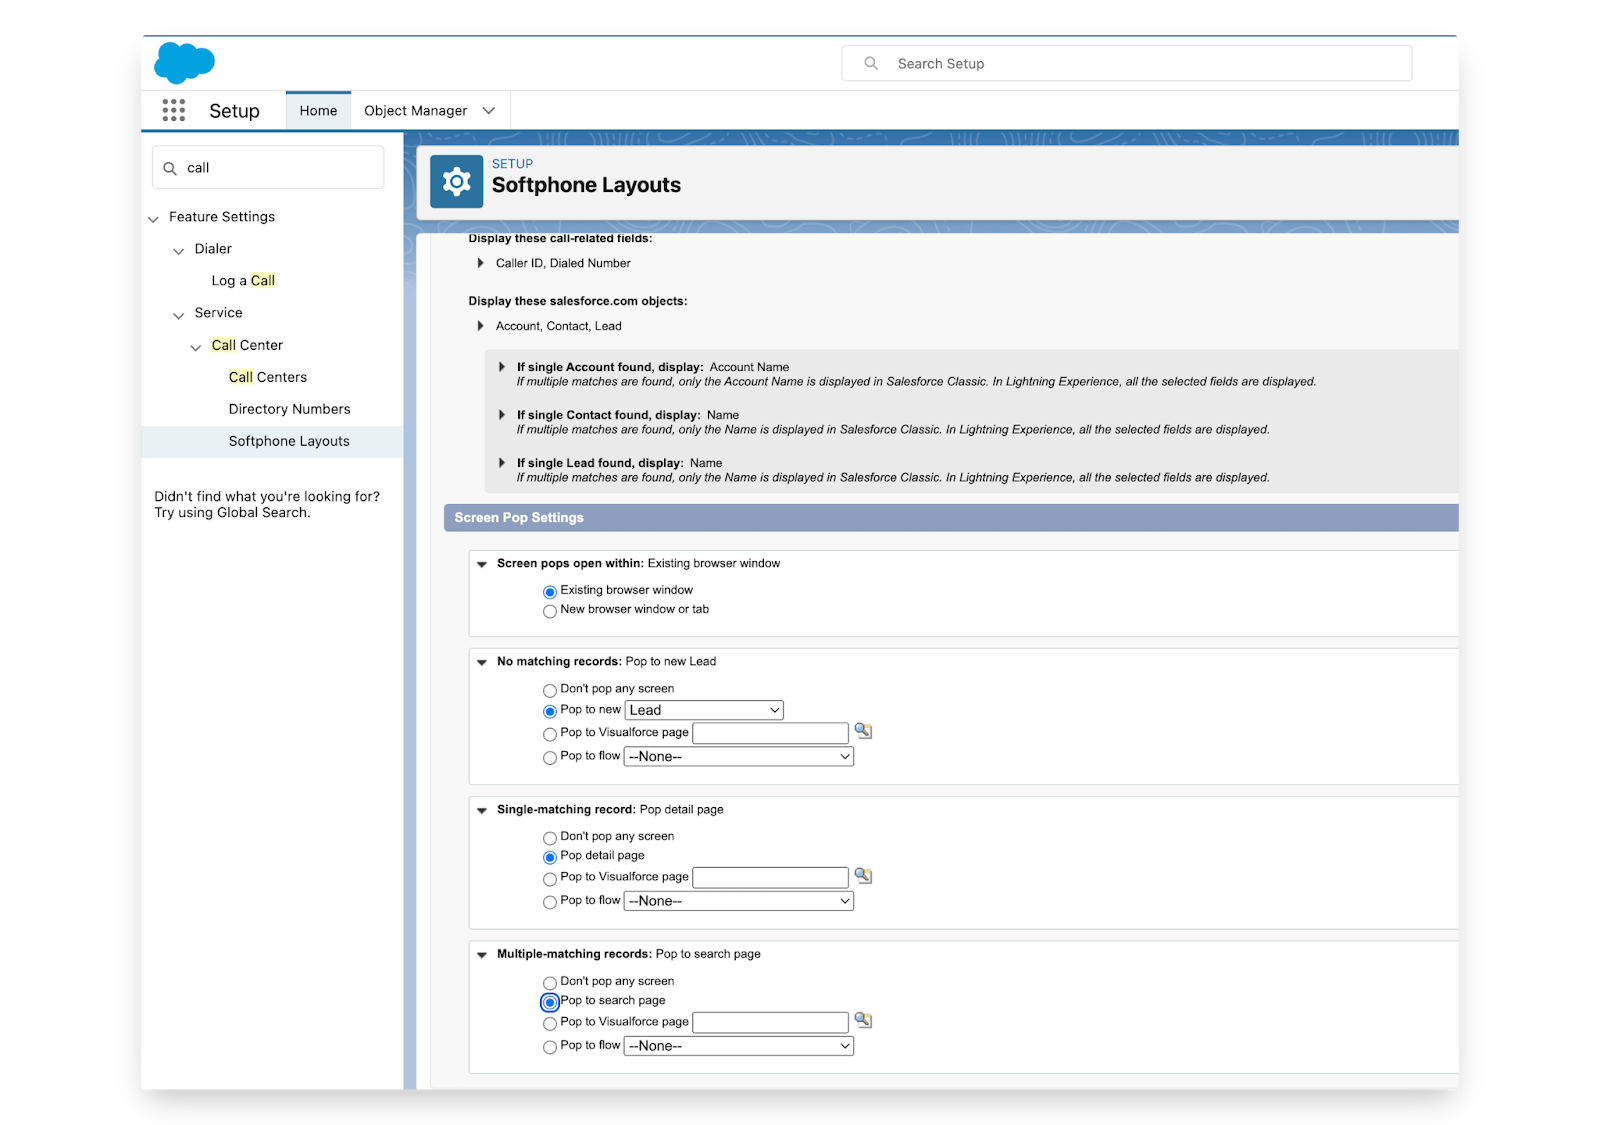Click lookup icon for No matching records Visualforce page

863,732
